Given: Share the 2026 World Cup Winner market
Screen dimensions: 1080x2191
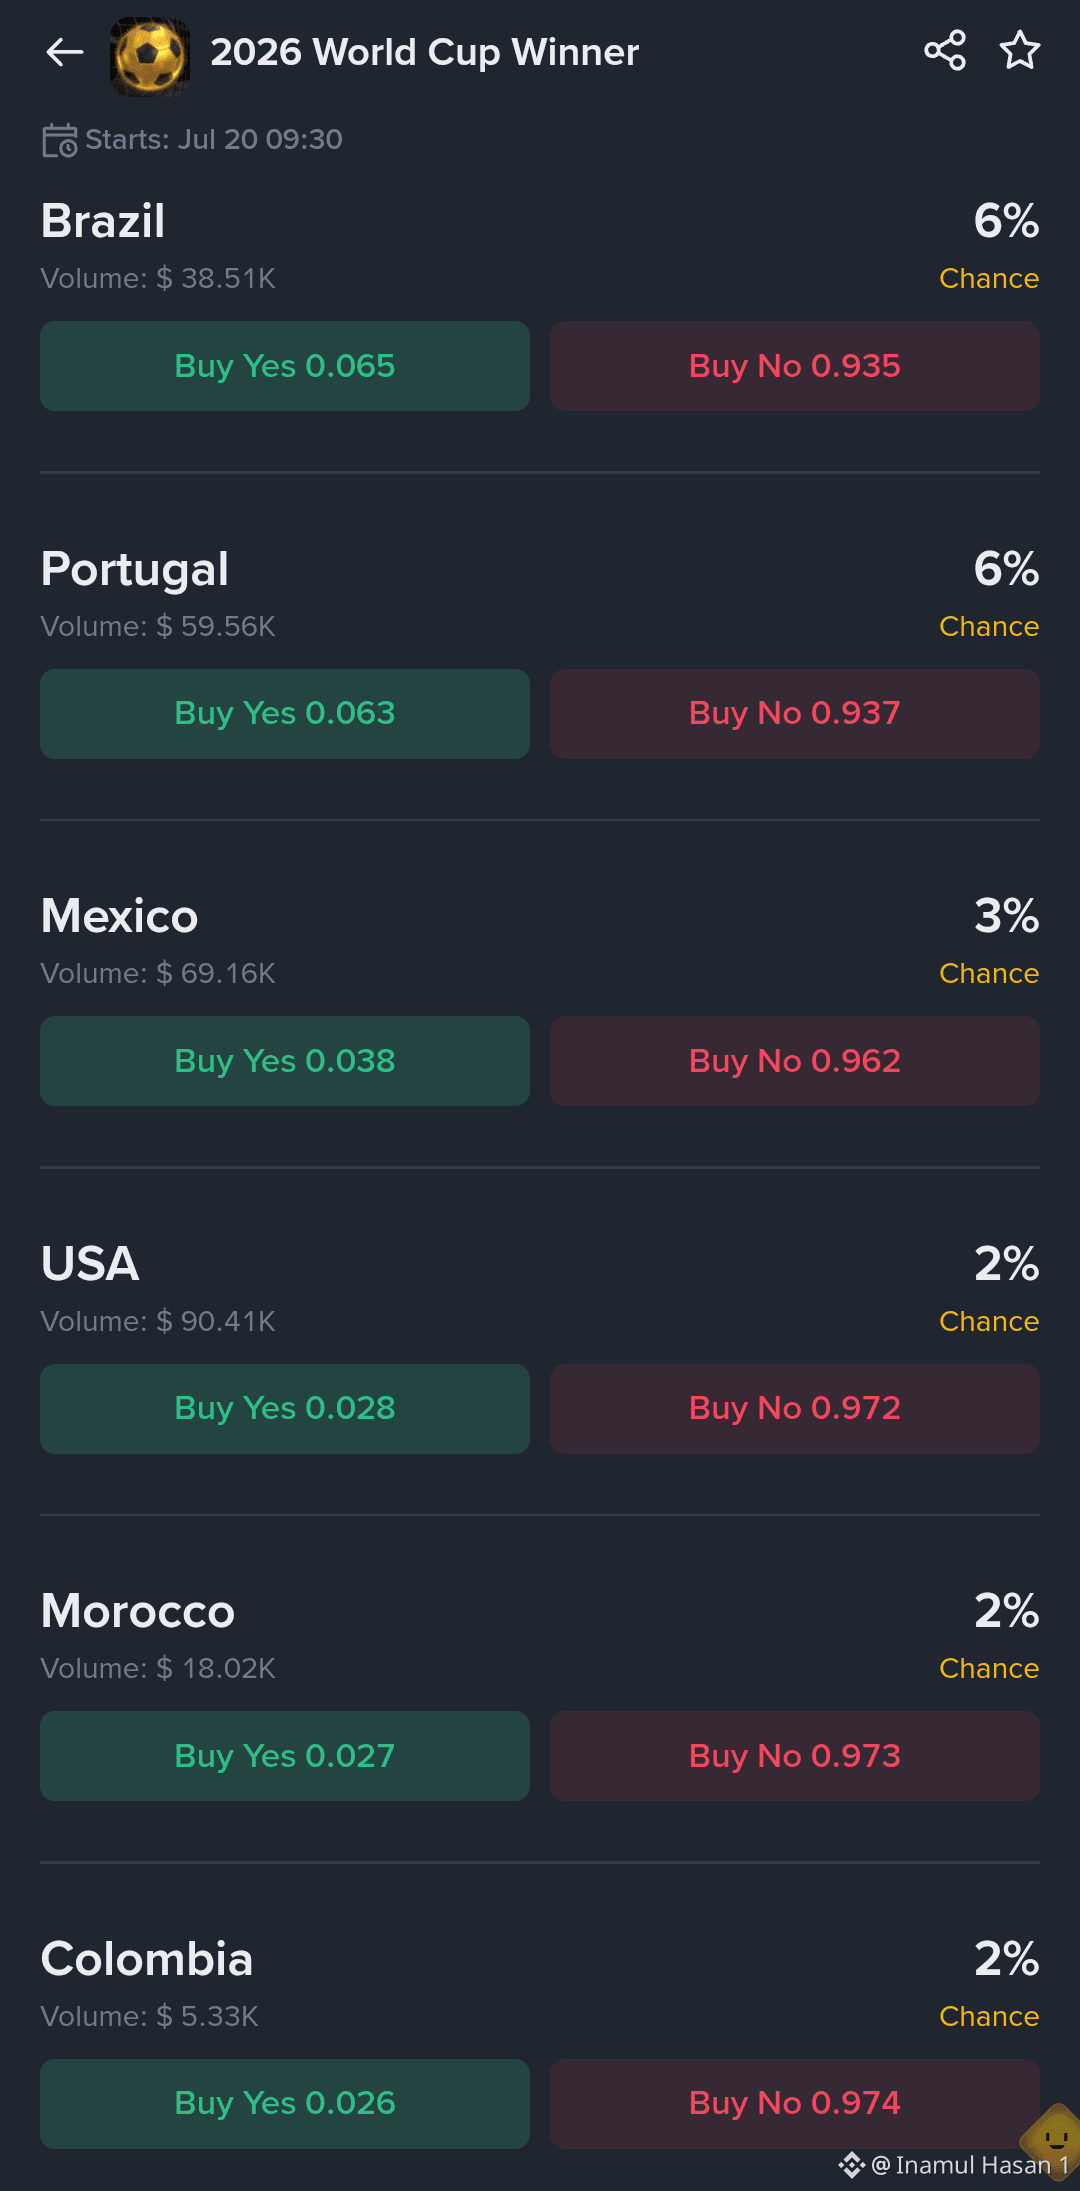Looking at the screenshot, I should pos(945,50).
